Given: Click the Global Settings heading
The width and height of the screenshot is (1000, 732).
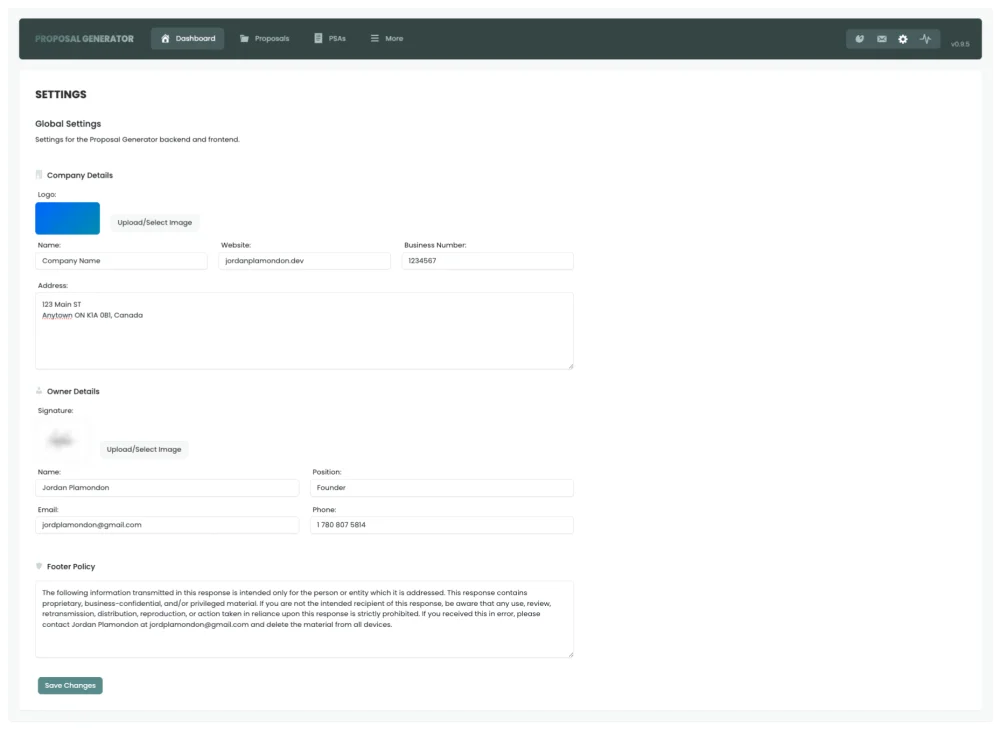Looking at the screenshot, I should tap(68, 124).
